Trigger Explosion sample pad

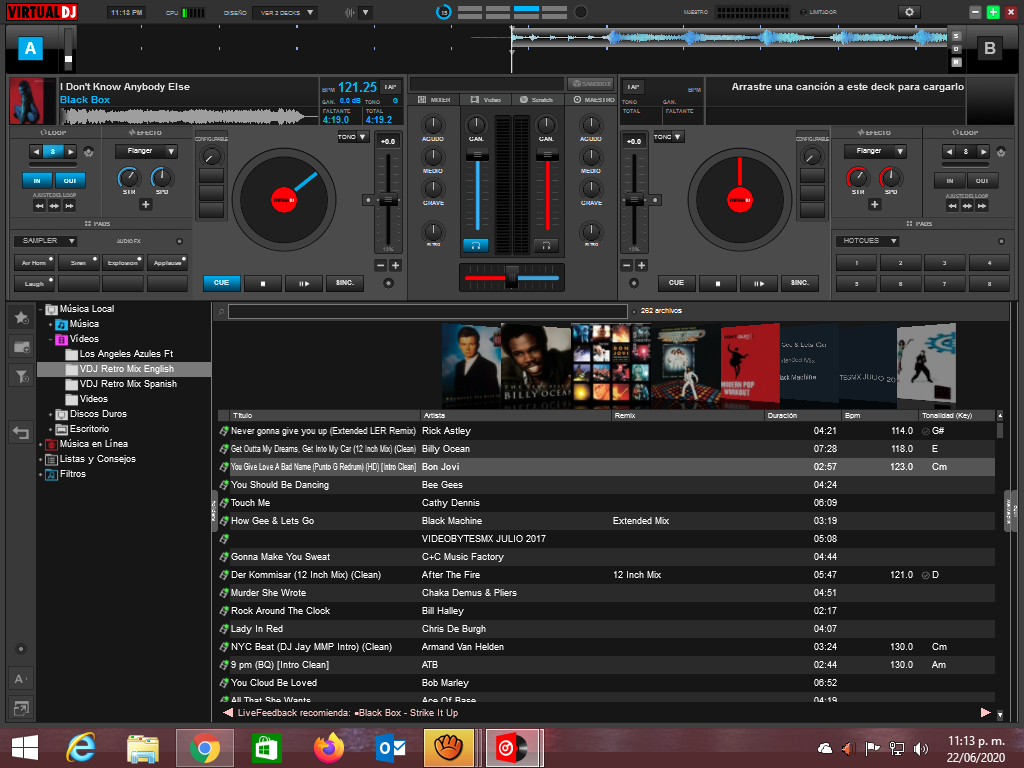coord(123,263)
